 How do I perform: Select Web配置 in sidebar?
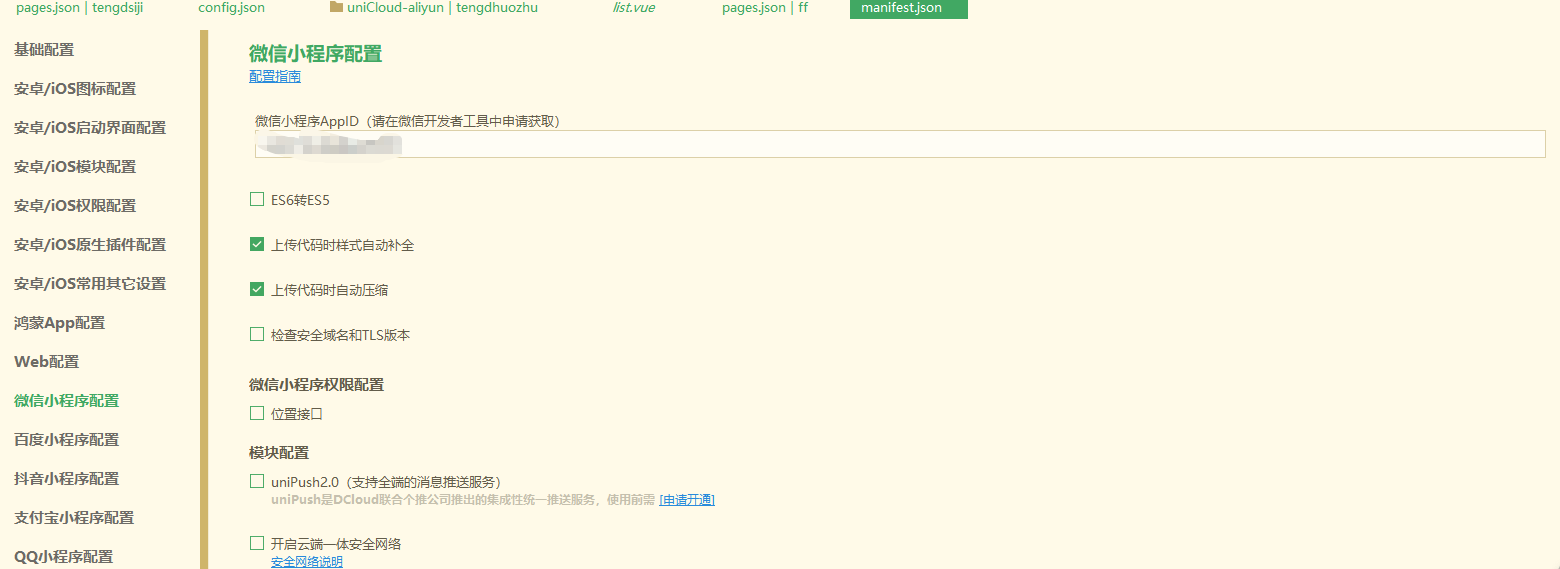point(47,362)
